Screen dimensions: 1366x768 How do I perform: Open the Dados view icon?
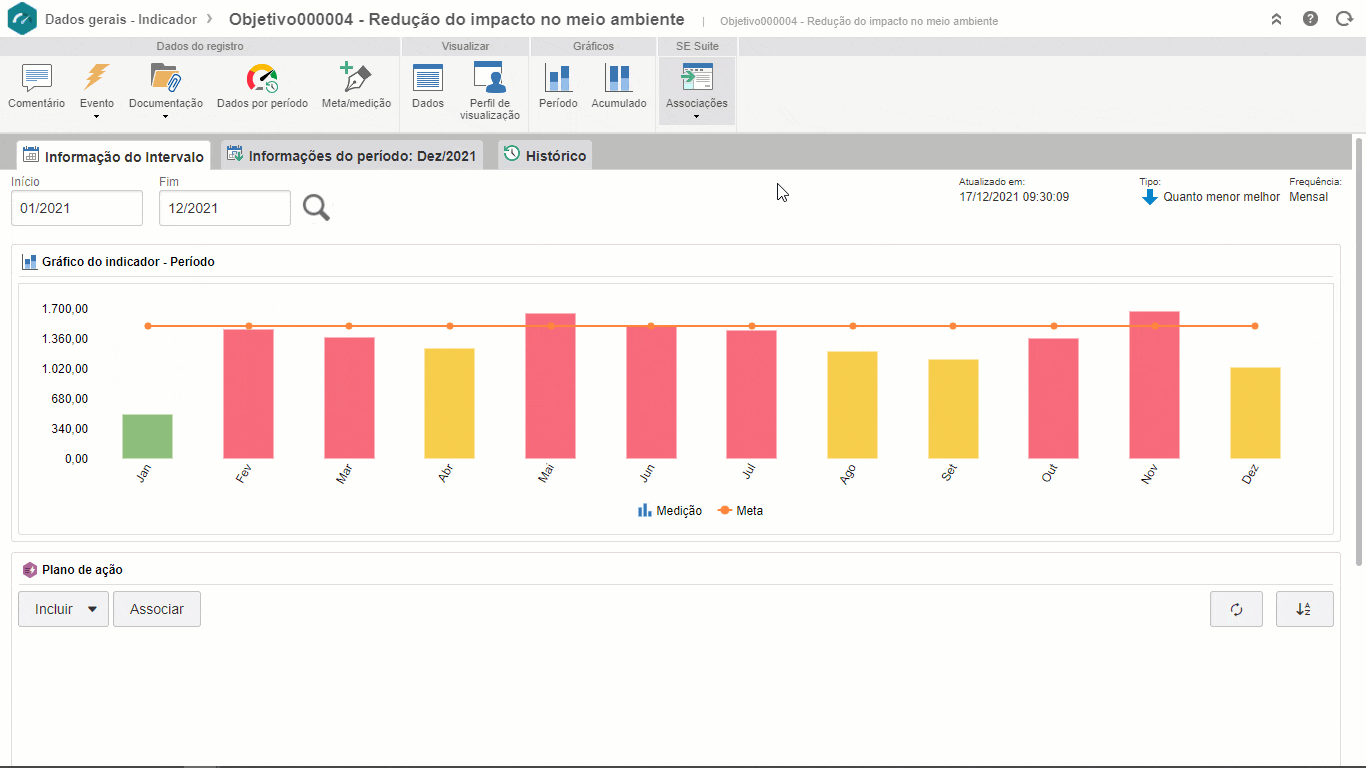click(428, 78)
